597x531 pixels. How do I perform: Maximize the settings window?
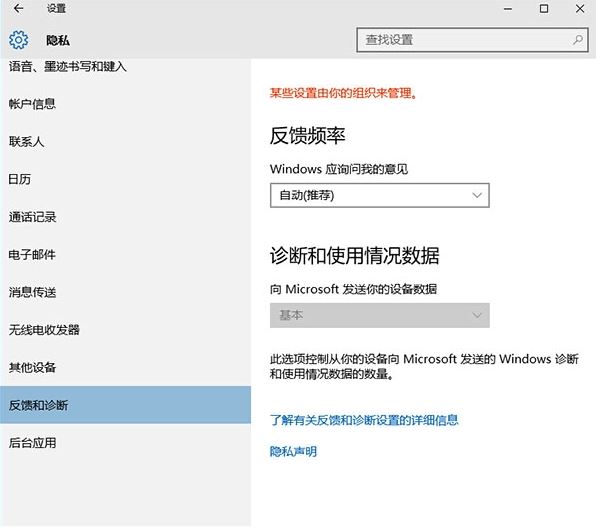[x=544, y=8]
